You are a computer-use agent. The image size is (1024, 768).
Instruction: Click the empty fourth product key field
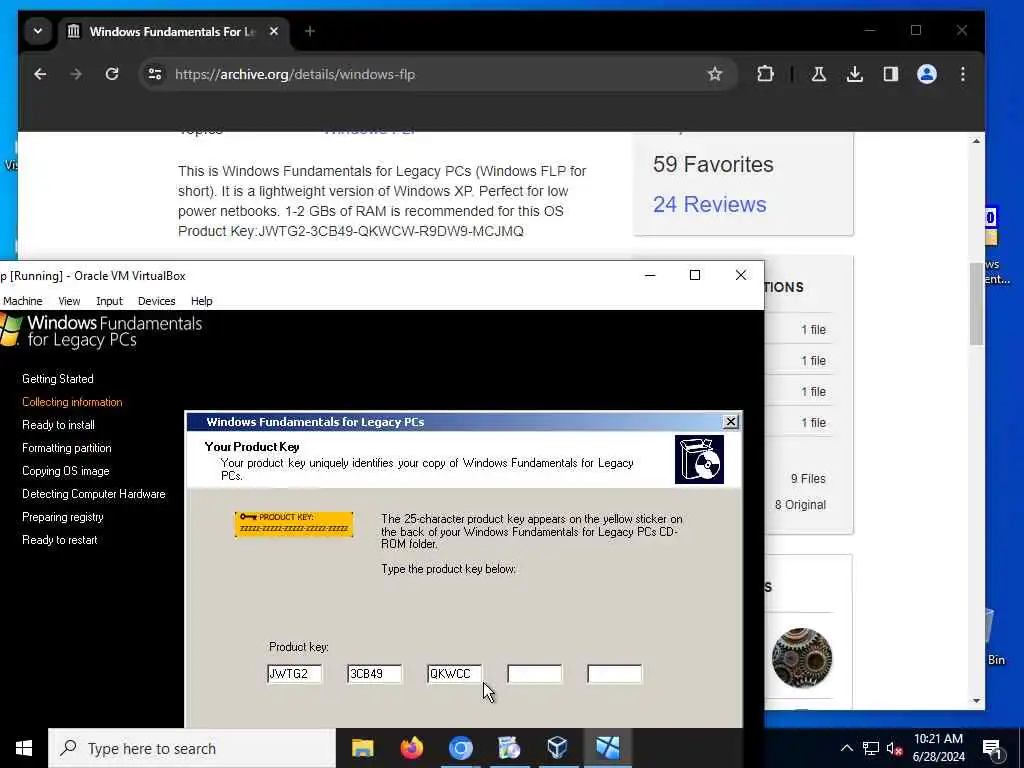[x=534, y=673]
